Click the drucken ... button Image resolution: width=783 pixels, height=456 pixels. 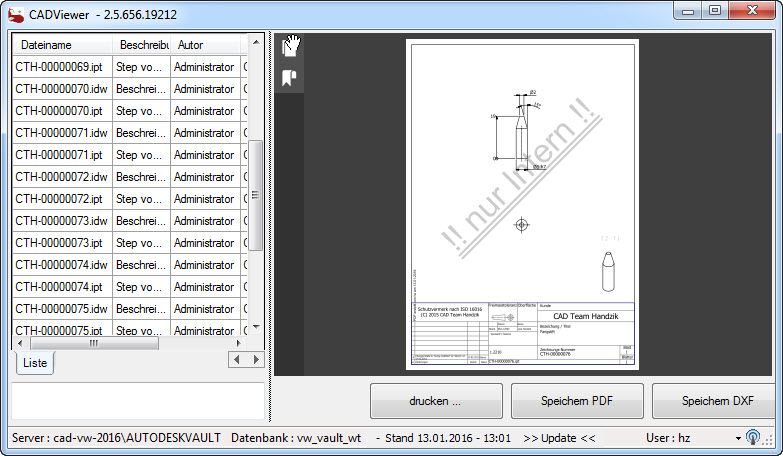click(435, 401)
